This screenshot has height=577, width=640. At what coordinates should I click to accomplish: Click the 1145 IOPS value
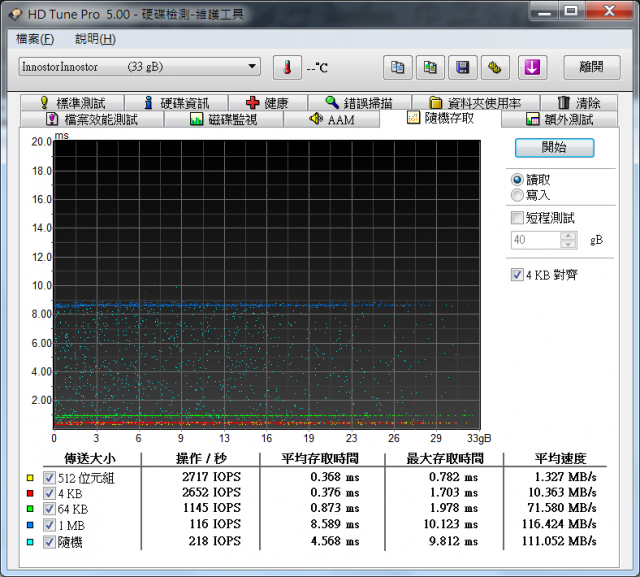212,508
